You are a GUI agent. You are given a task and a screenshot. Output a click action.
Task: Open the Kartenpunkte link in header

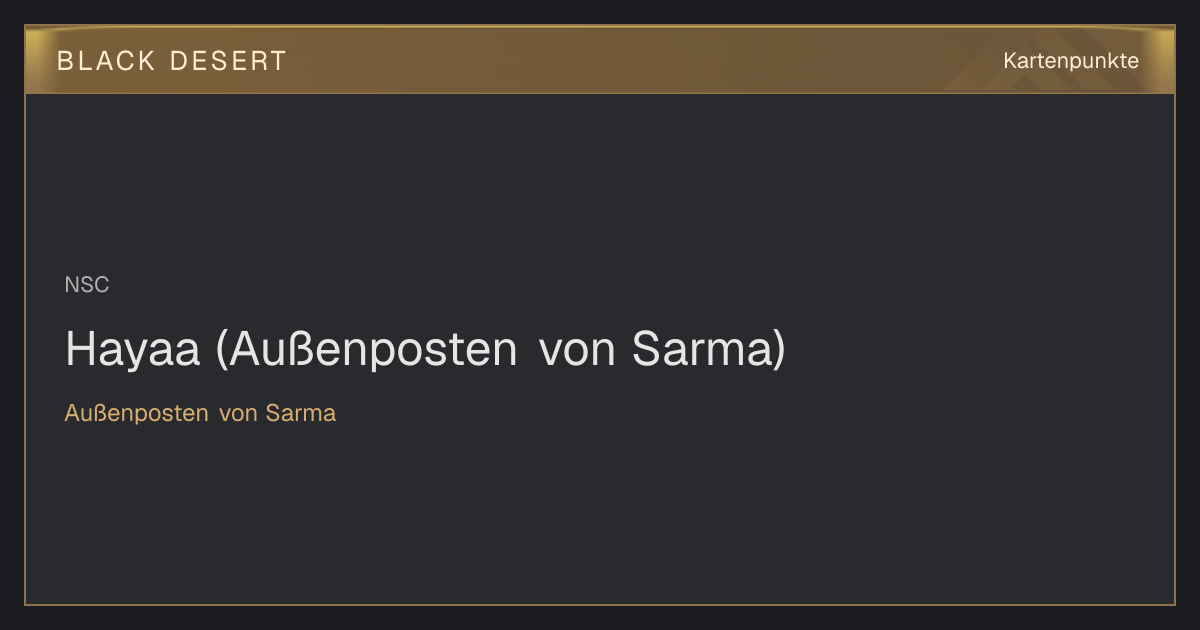1071,61
